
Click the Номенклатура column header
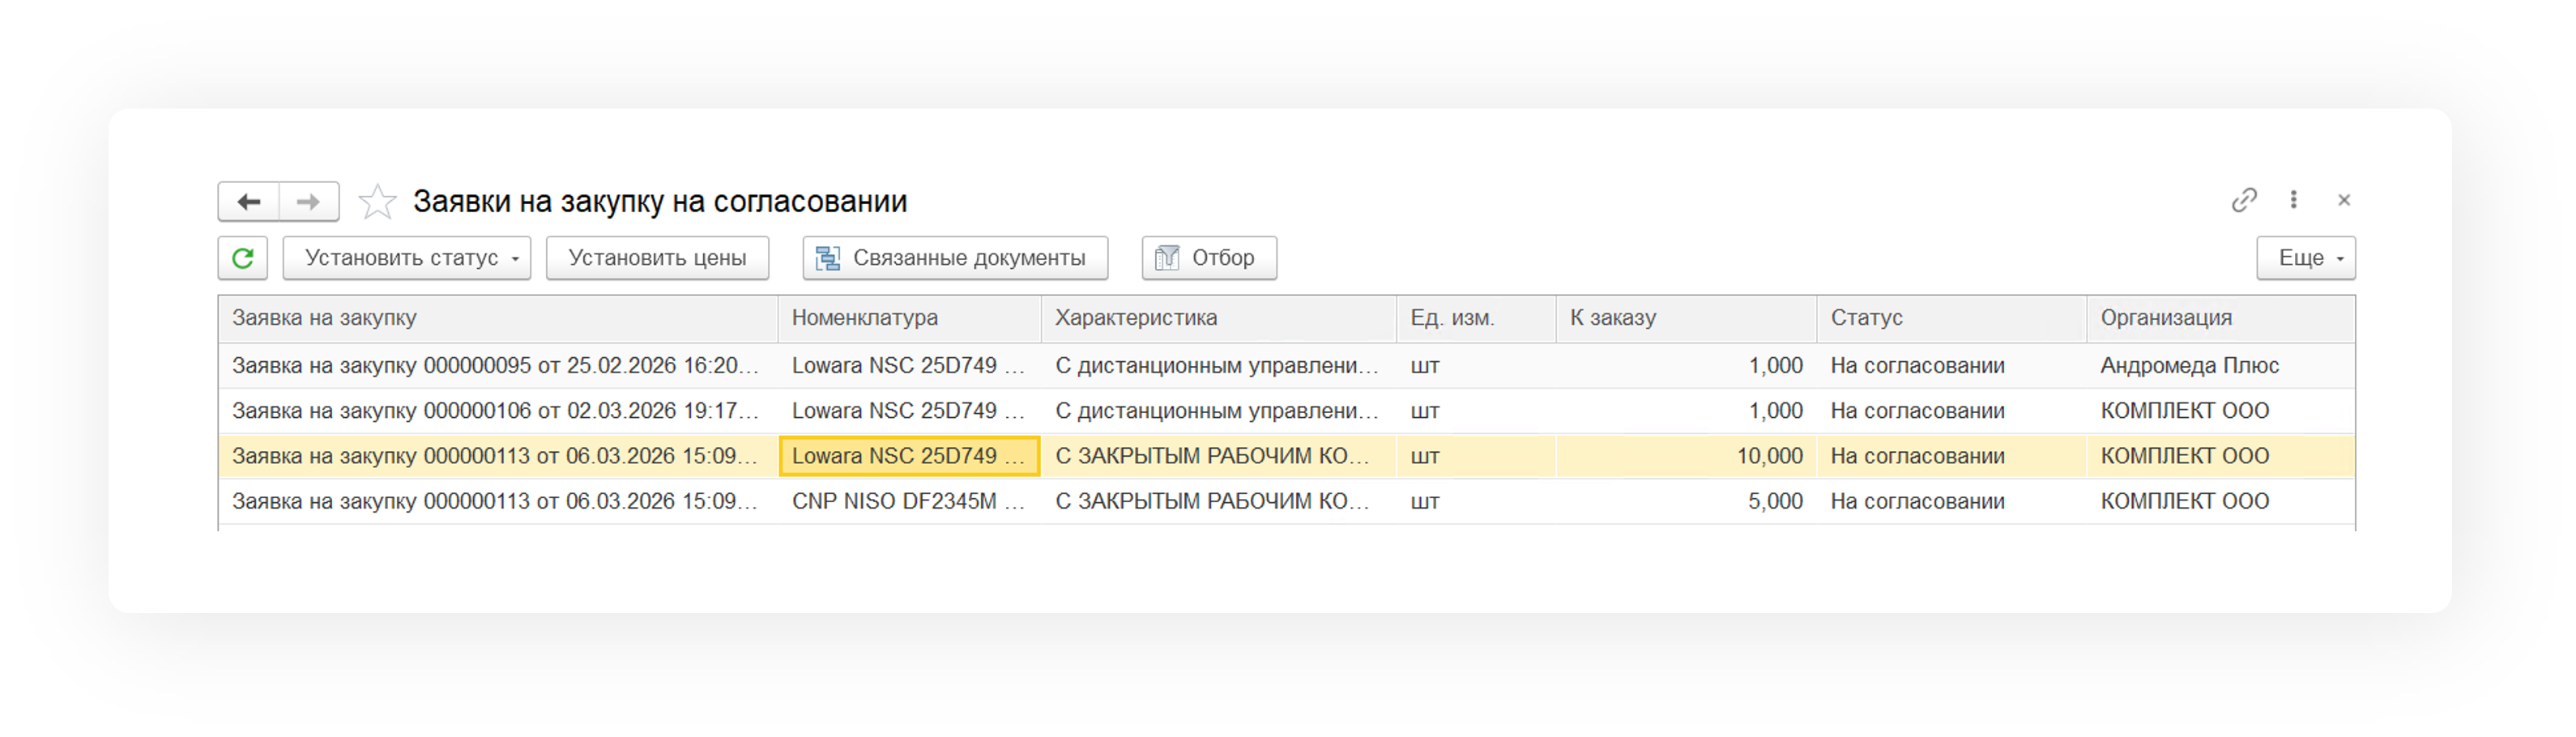point(865,318)
